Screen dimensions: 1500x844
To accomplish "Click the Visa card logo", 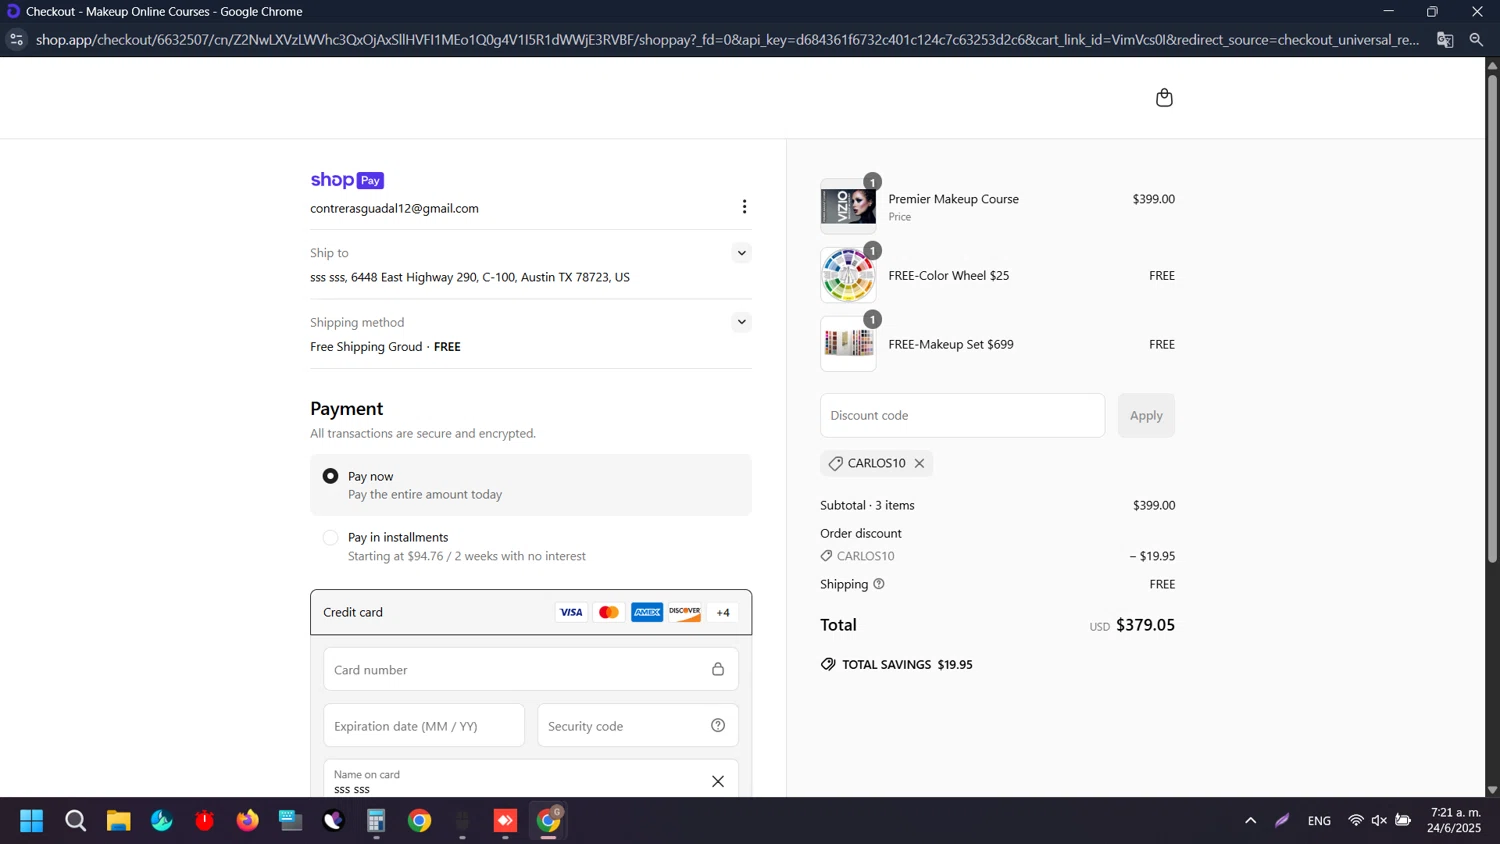I will 571,612.
